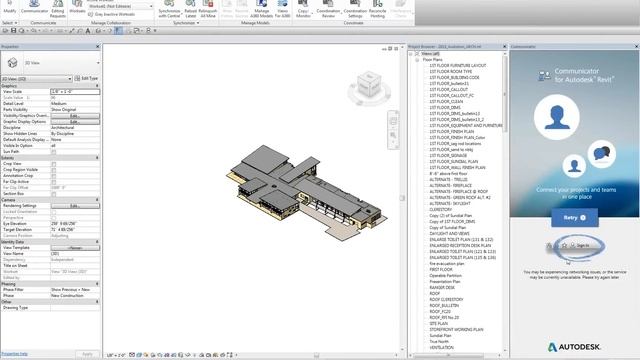
Task: Click Synchronize with Central
Action: point(169,8)
